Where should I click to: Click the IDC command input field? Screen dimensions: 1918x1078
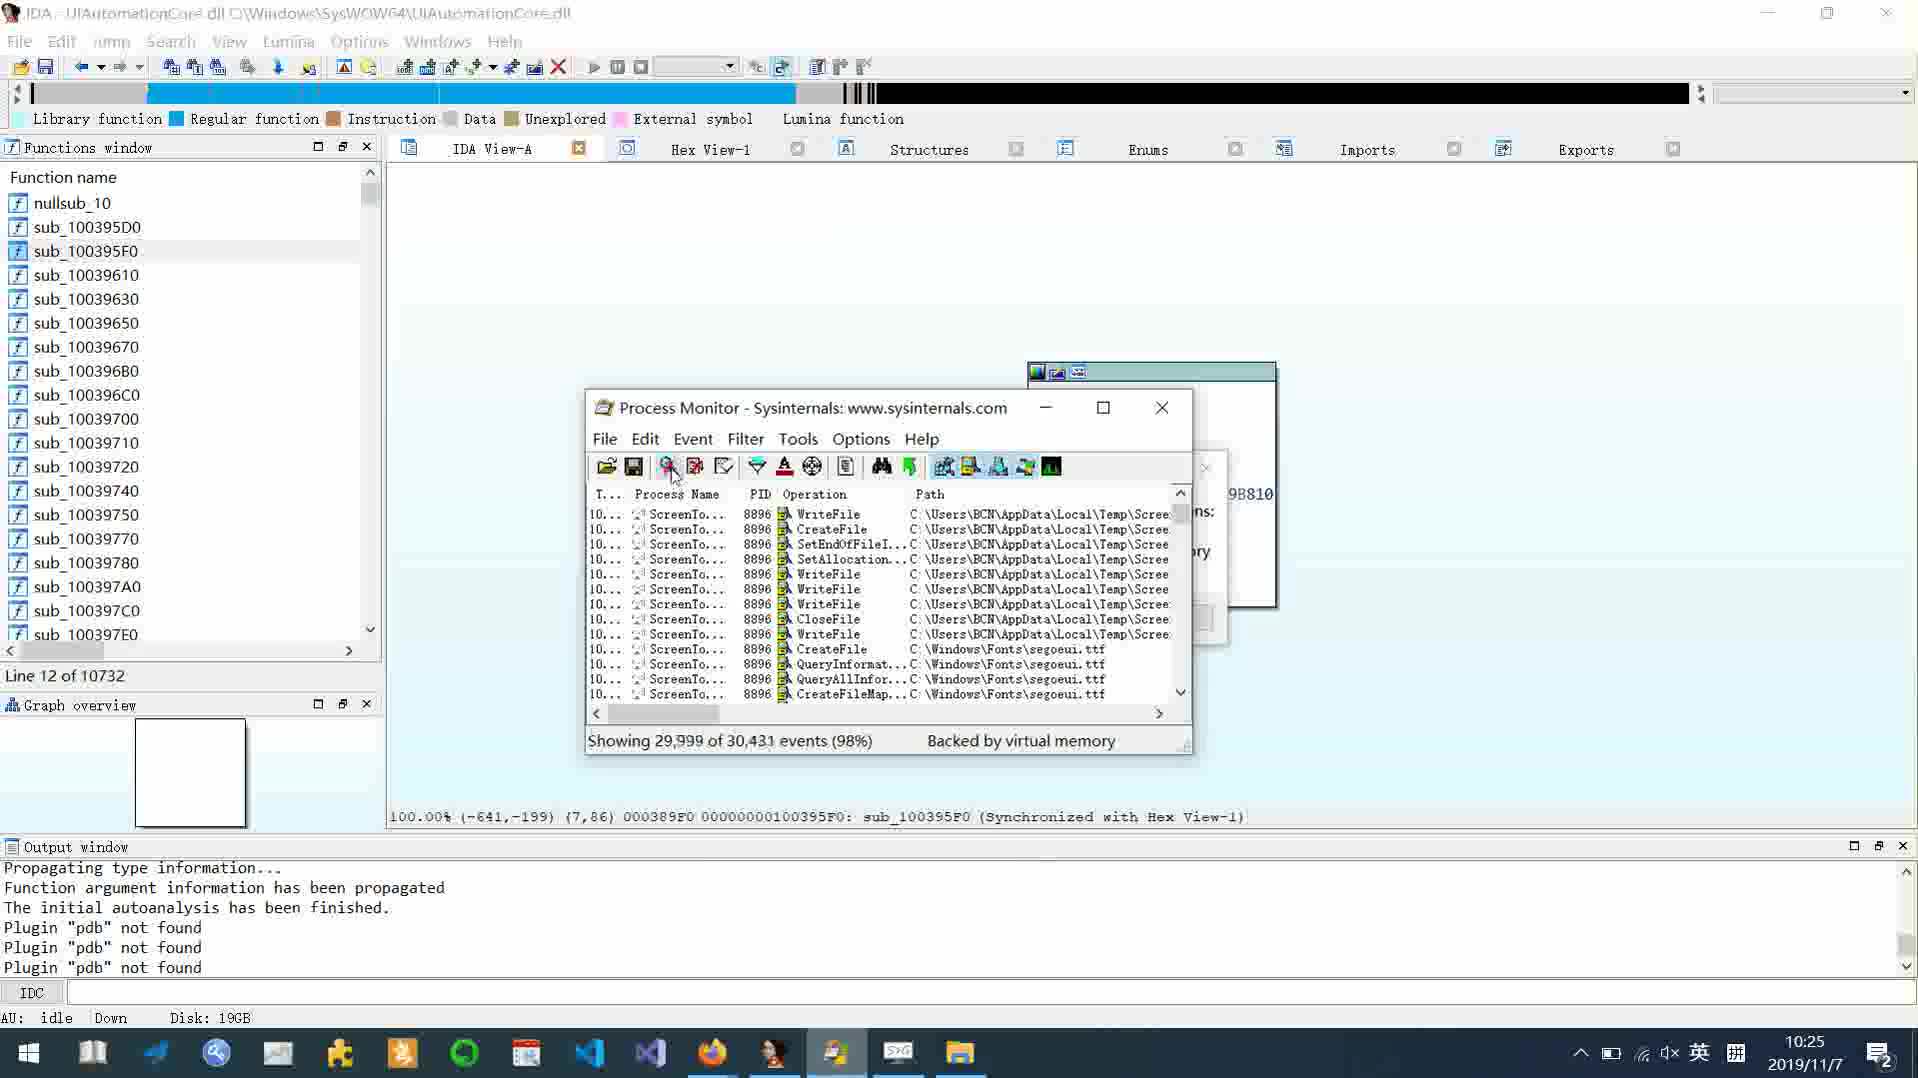(x=991, y=993)
